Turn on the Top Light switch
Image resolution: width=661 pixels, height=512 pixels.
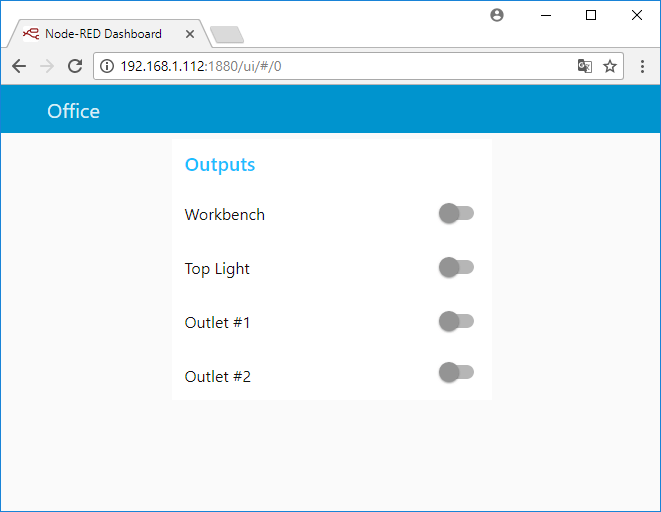coord(456,267)
